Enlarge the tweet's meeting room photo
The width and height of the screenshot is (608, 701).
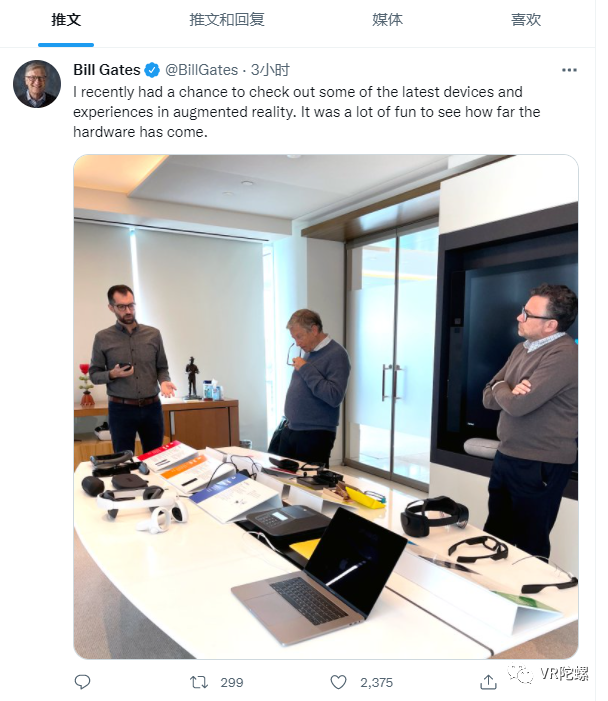(x=325, y=407)
